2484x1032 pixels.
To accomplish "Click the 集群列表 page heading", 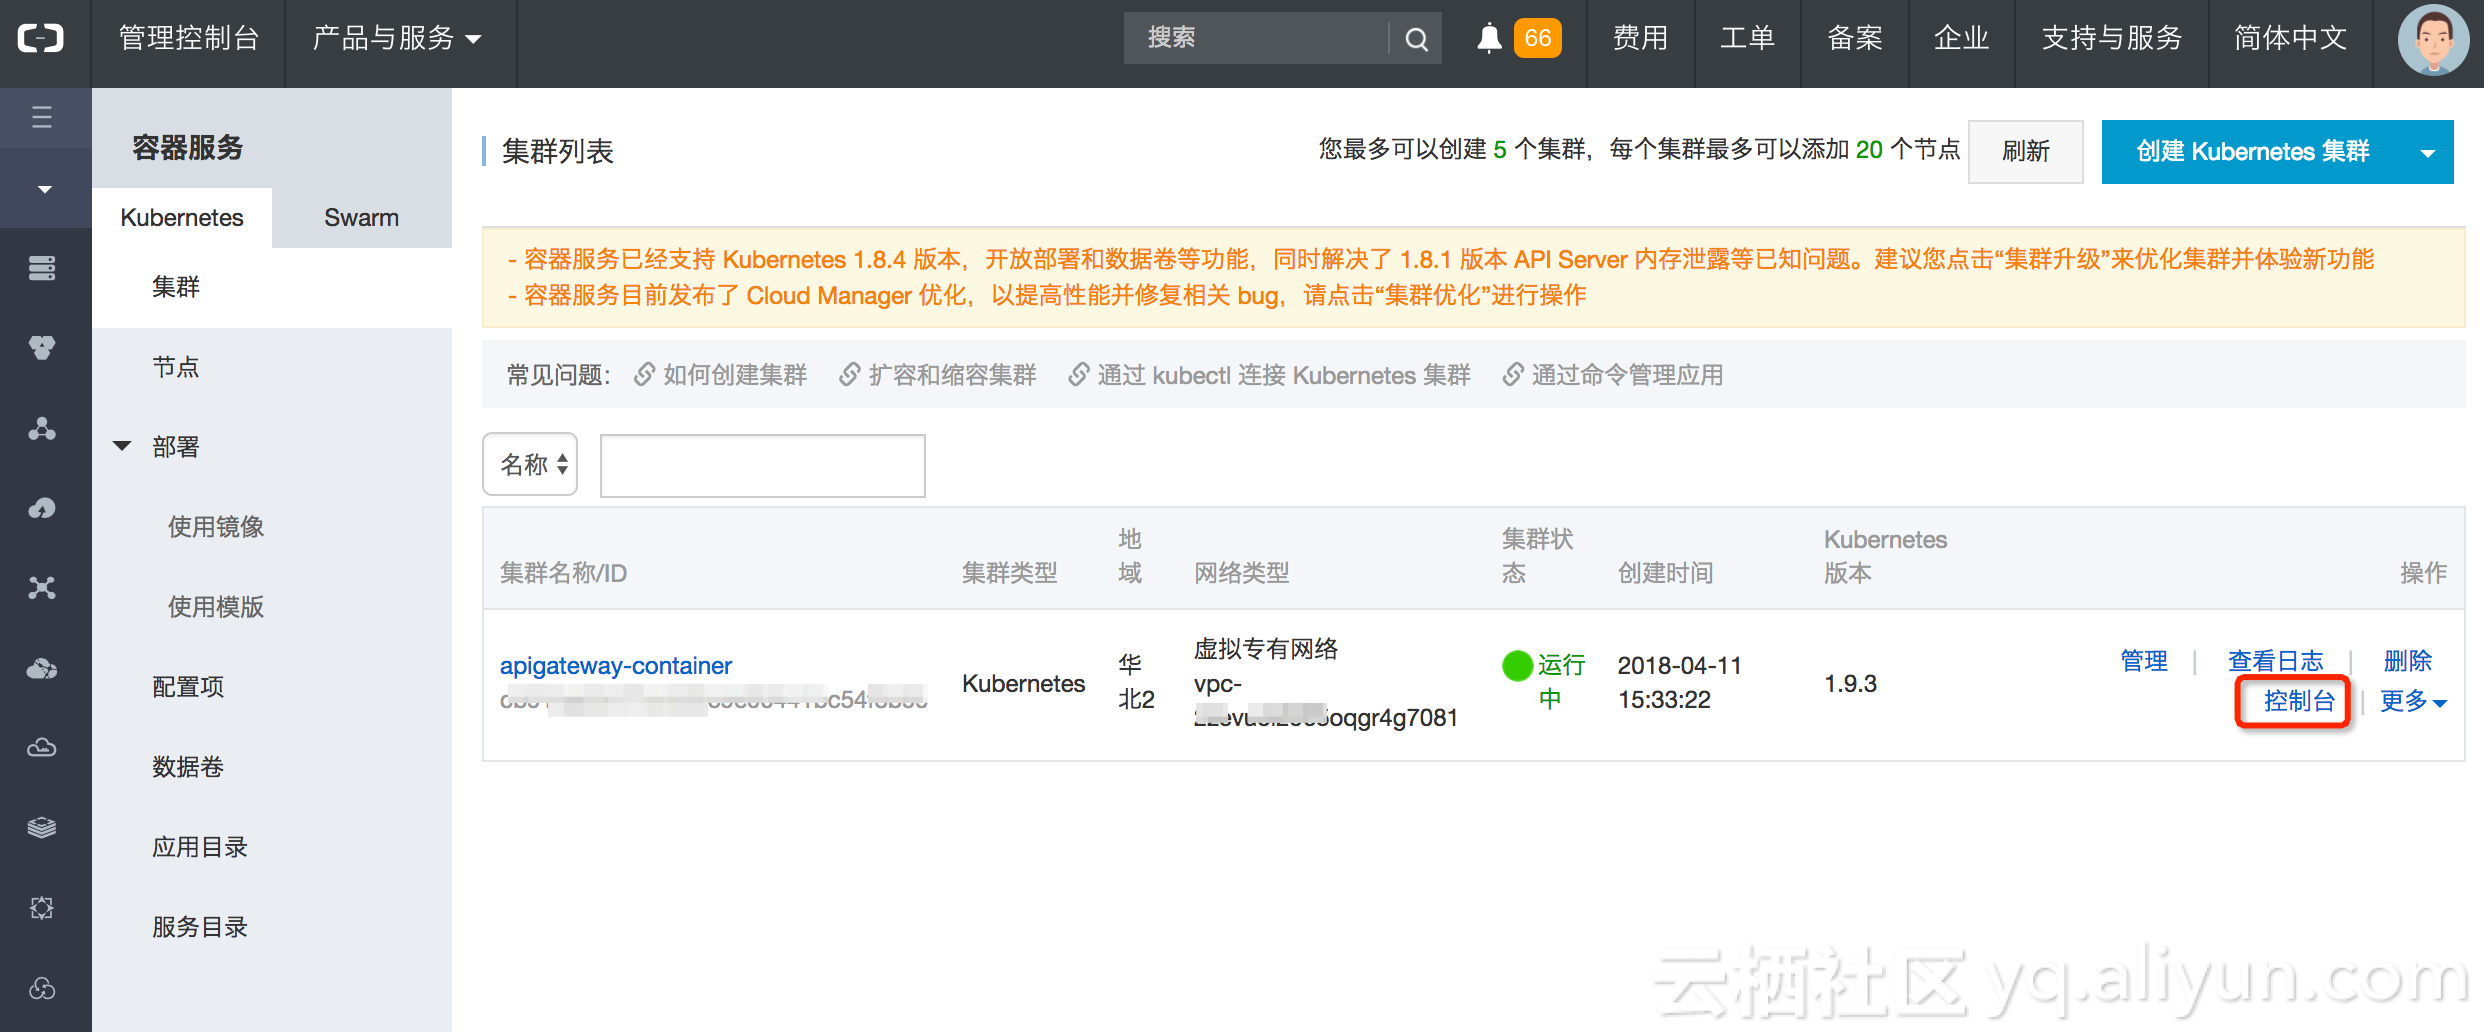I will [558, 151].
